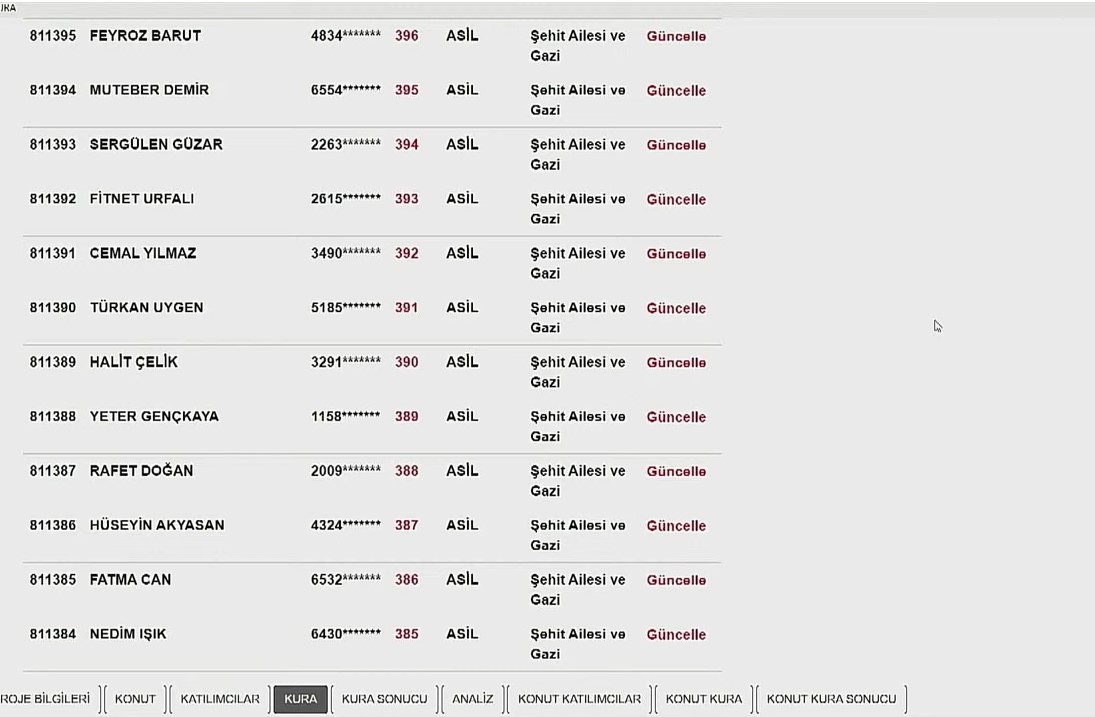Switch to the KATILIMCILAR tab
Viewport: 1095px width, 717px height.
coord(219,699)
